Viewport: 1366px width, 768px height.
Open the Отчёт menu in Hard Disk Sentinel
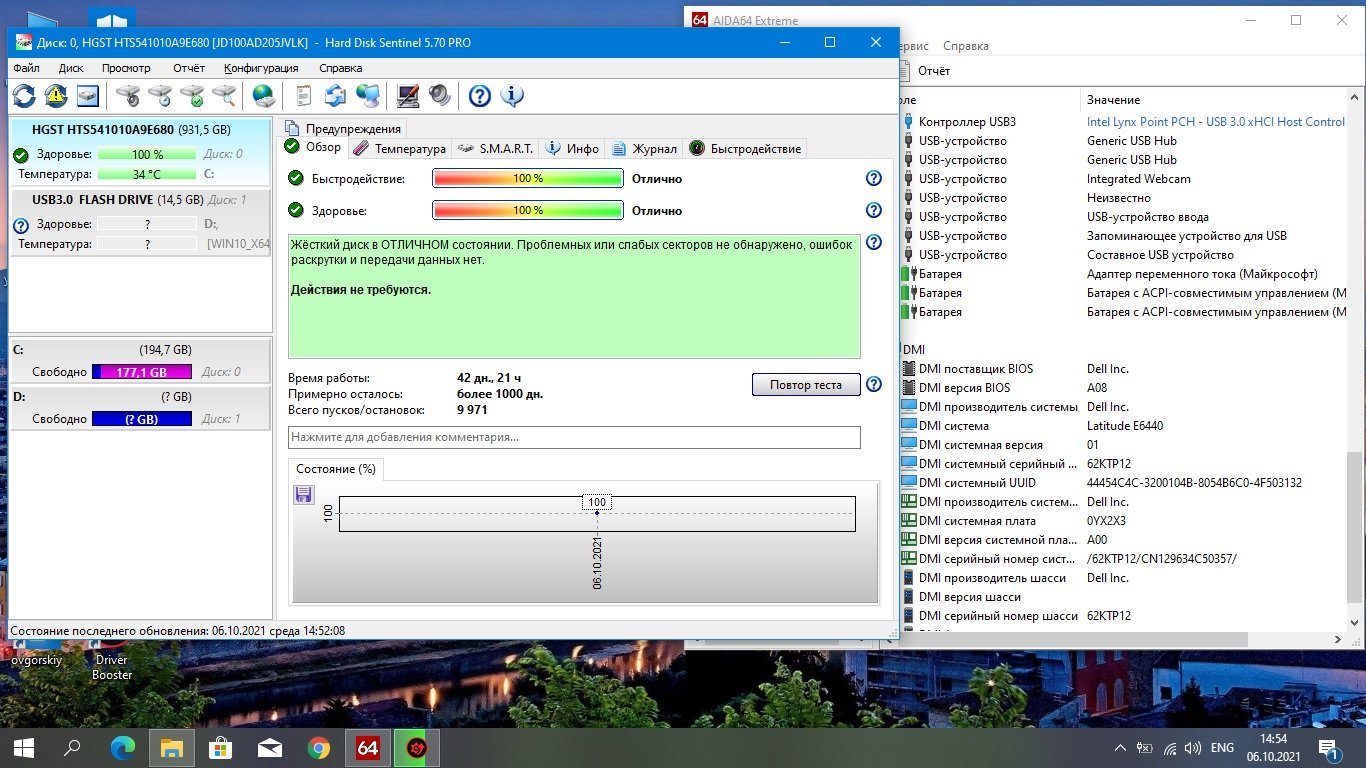click(x=189, y=68)
